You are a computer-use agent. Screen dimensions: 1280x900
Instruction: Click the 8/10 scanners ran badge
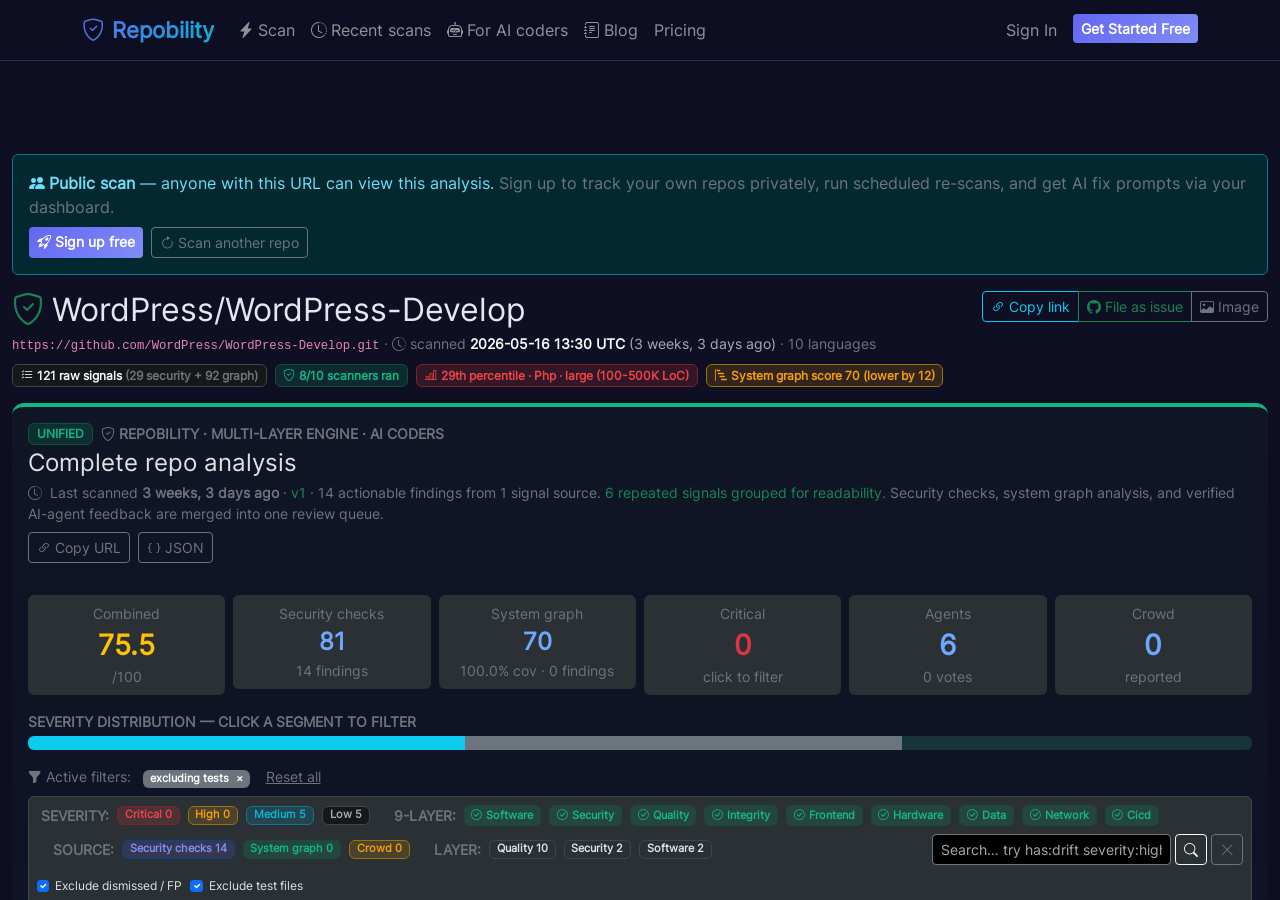(341, 376)
